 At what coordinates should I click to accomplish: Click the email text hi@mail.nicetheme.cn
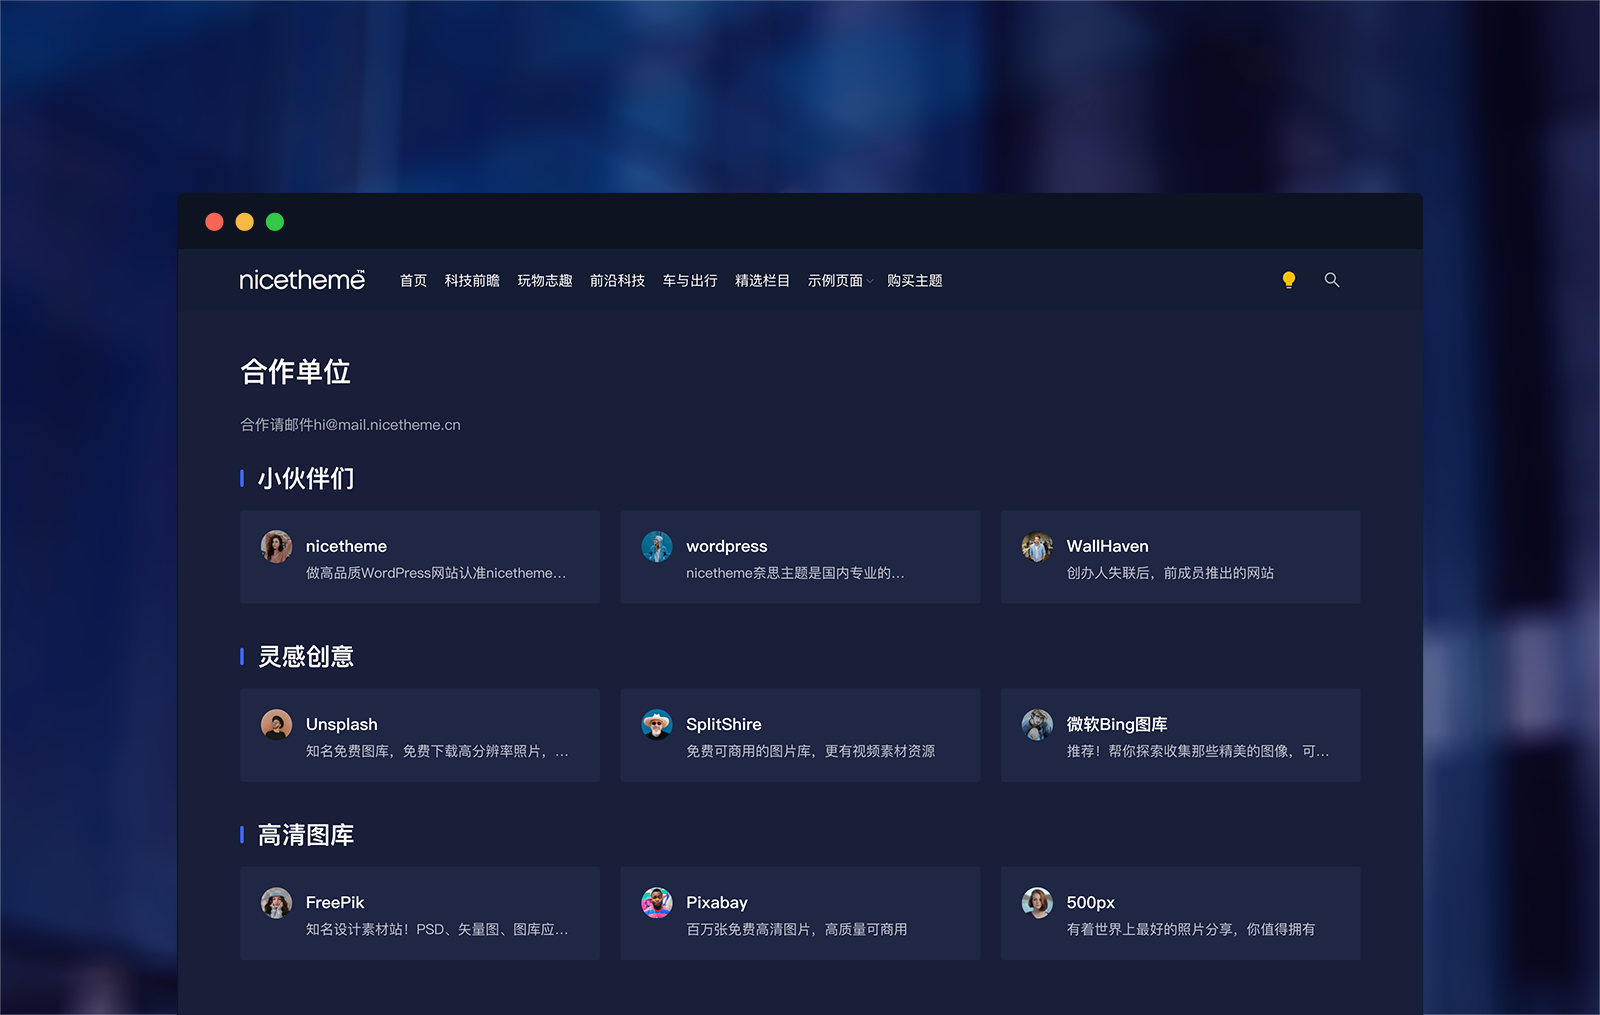(x=387, y=425)
